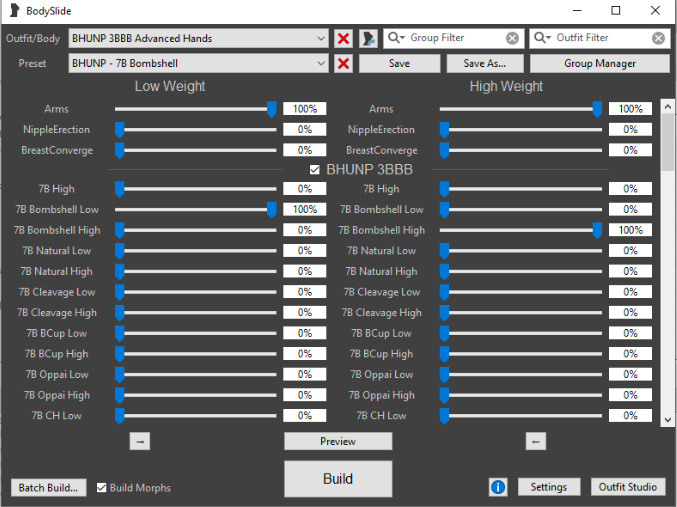Click the Save As... button
This screenshot has width=677, height=507.
(485, 63)
